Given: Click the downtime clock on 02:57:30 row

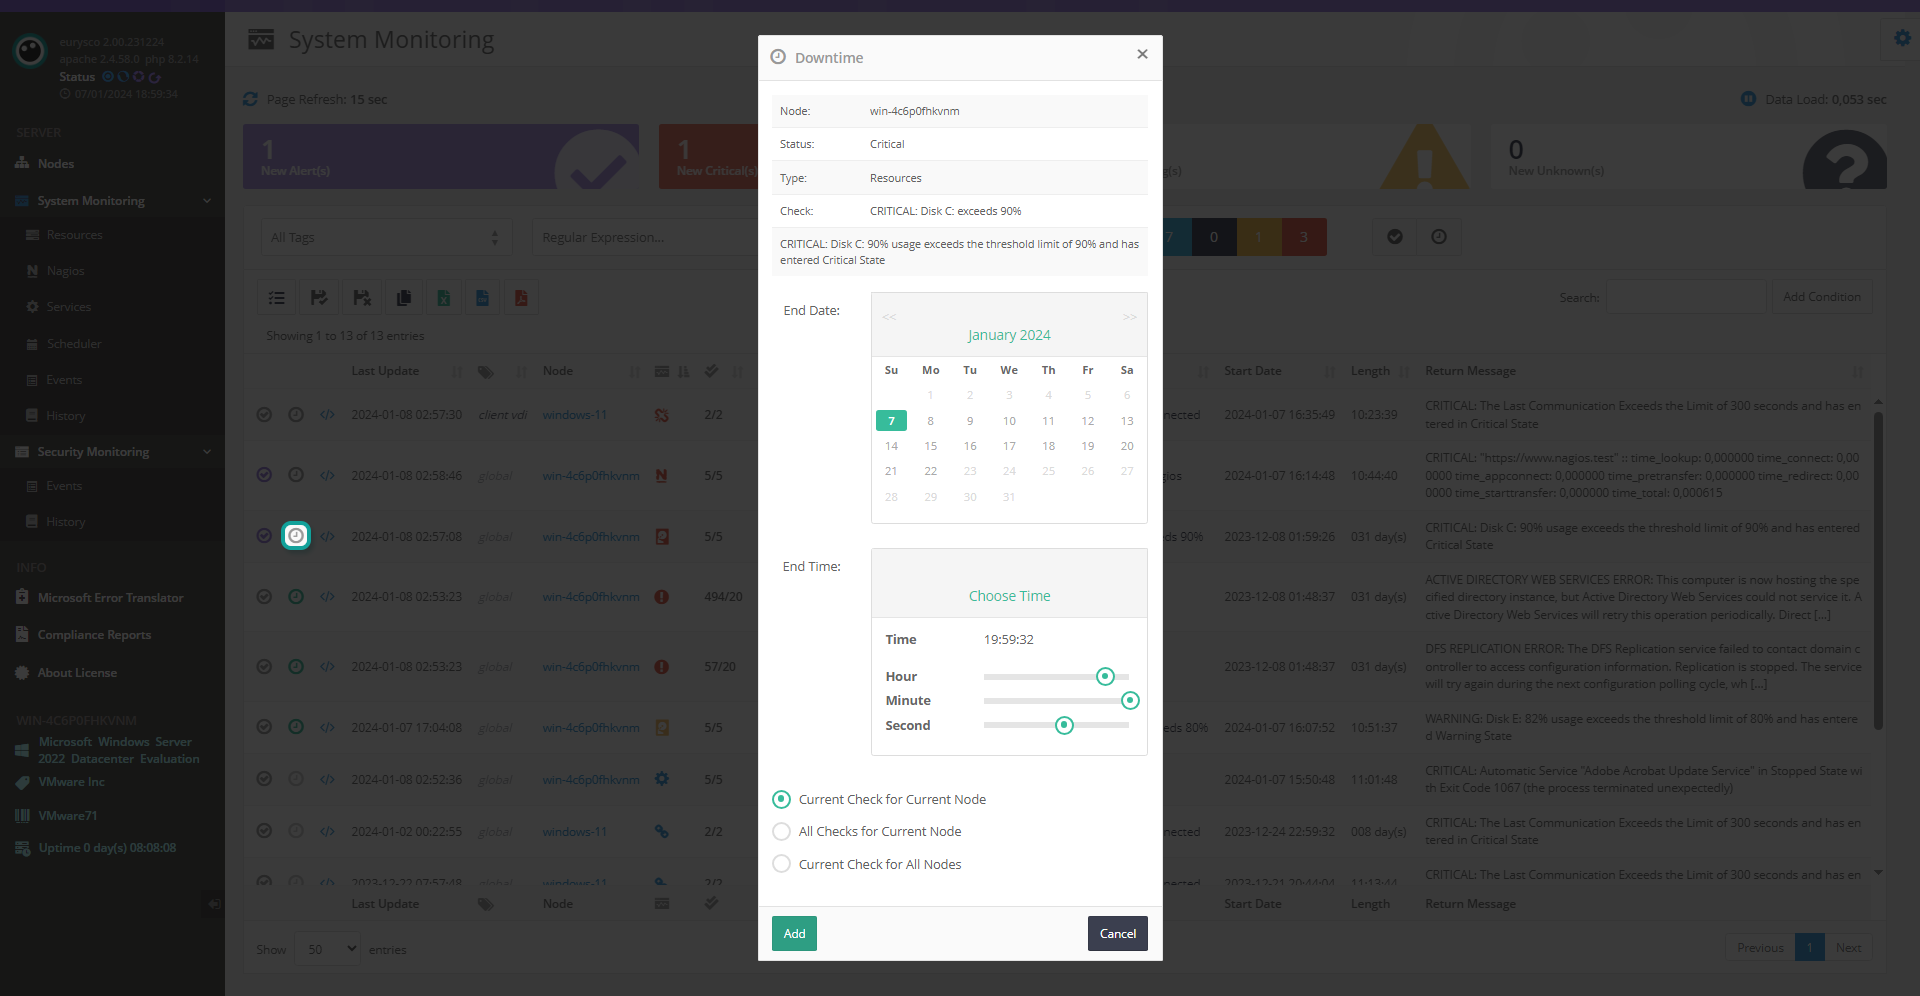Looking at the screenshot, I should (296, 415).
